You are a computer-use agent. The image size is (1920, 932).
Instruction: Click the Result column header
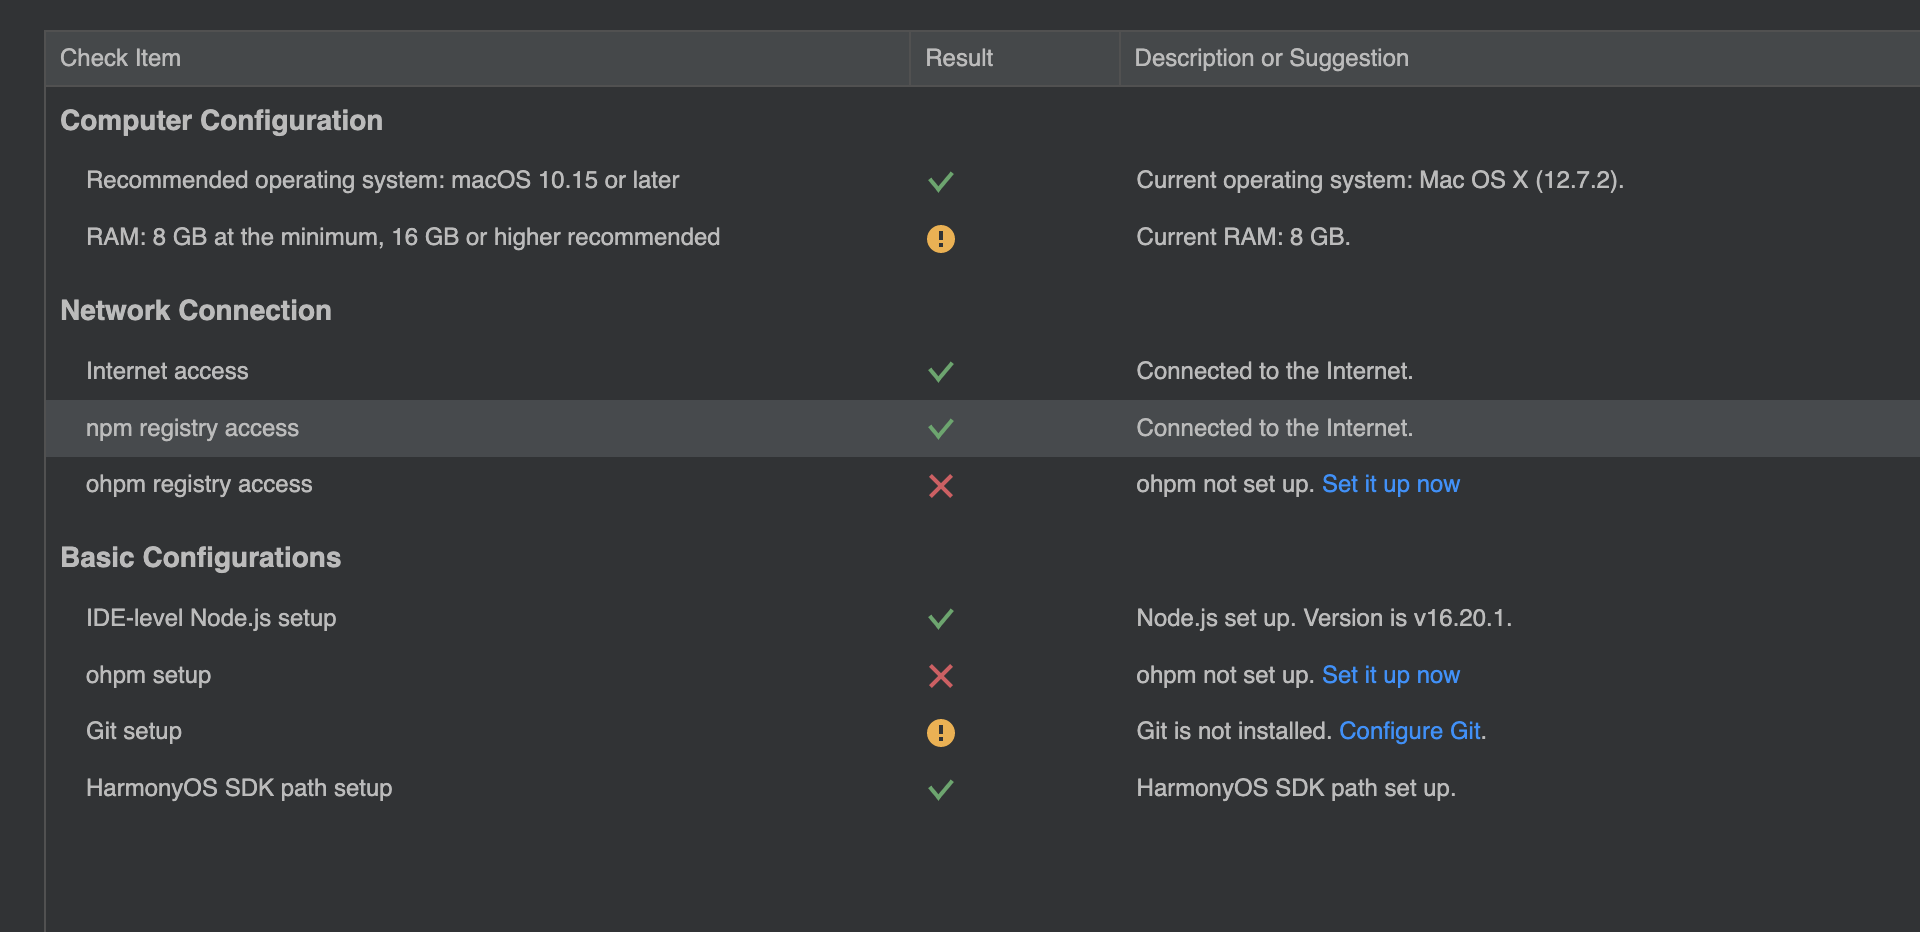[959, 58]
